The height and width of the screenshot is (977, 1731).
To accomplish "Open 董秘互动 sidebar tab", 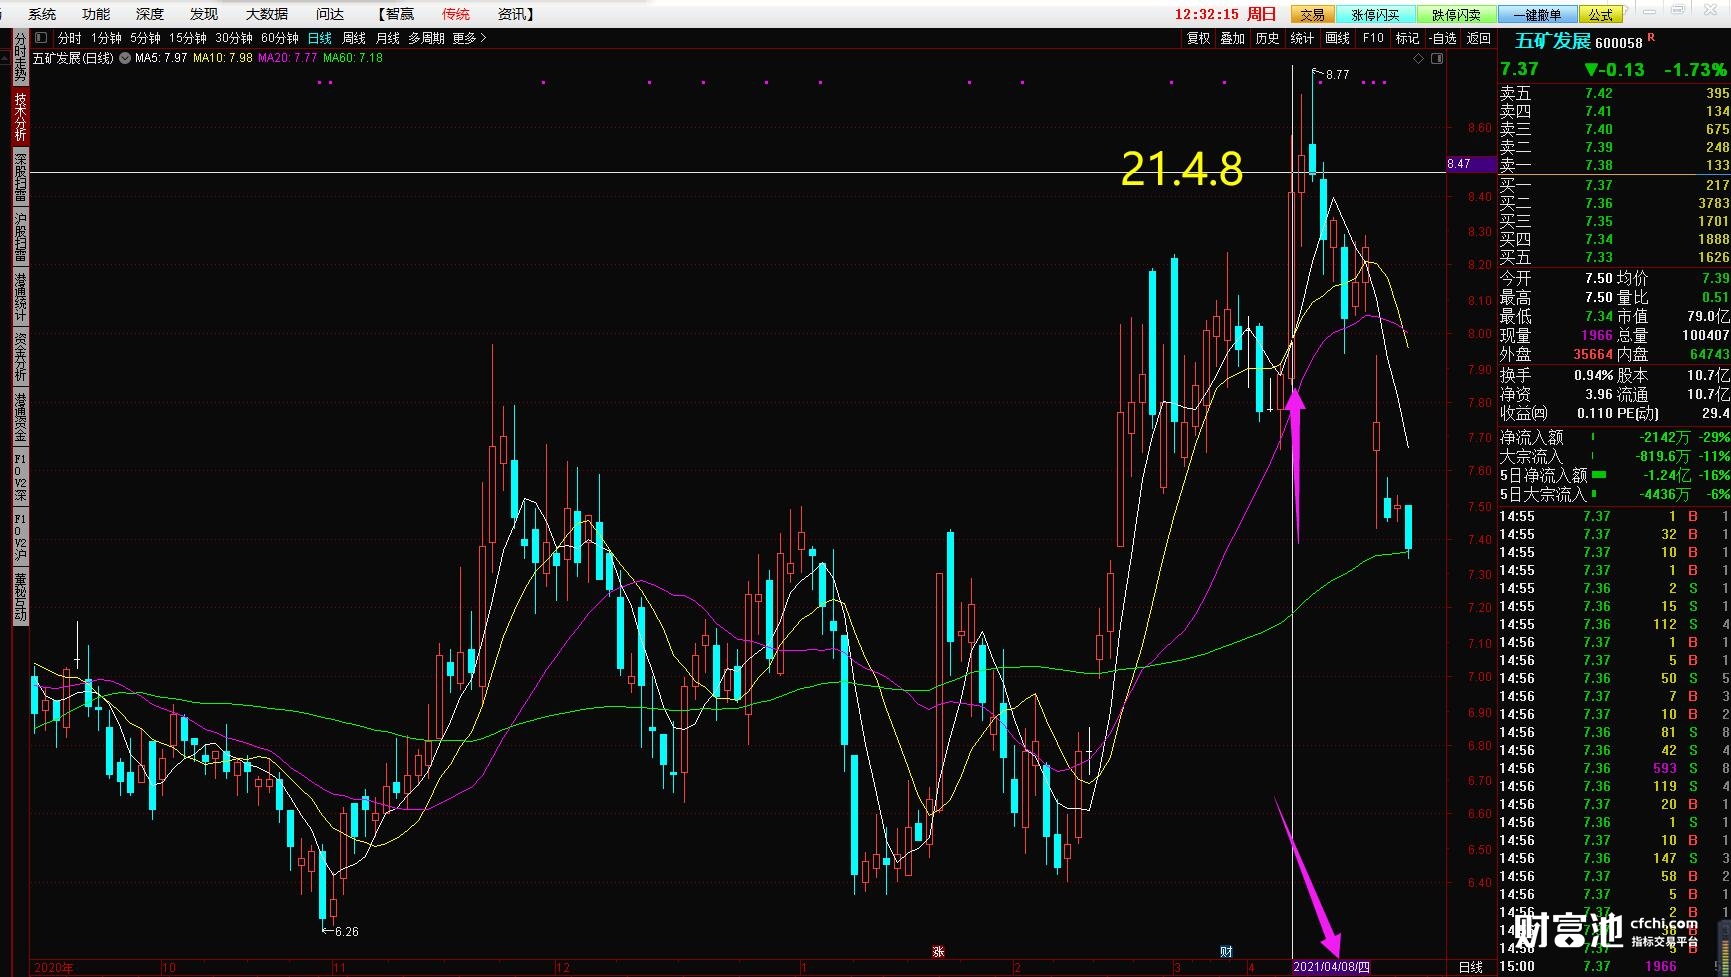I will tap(20, 597).
